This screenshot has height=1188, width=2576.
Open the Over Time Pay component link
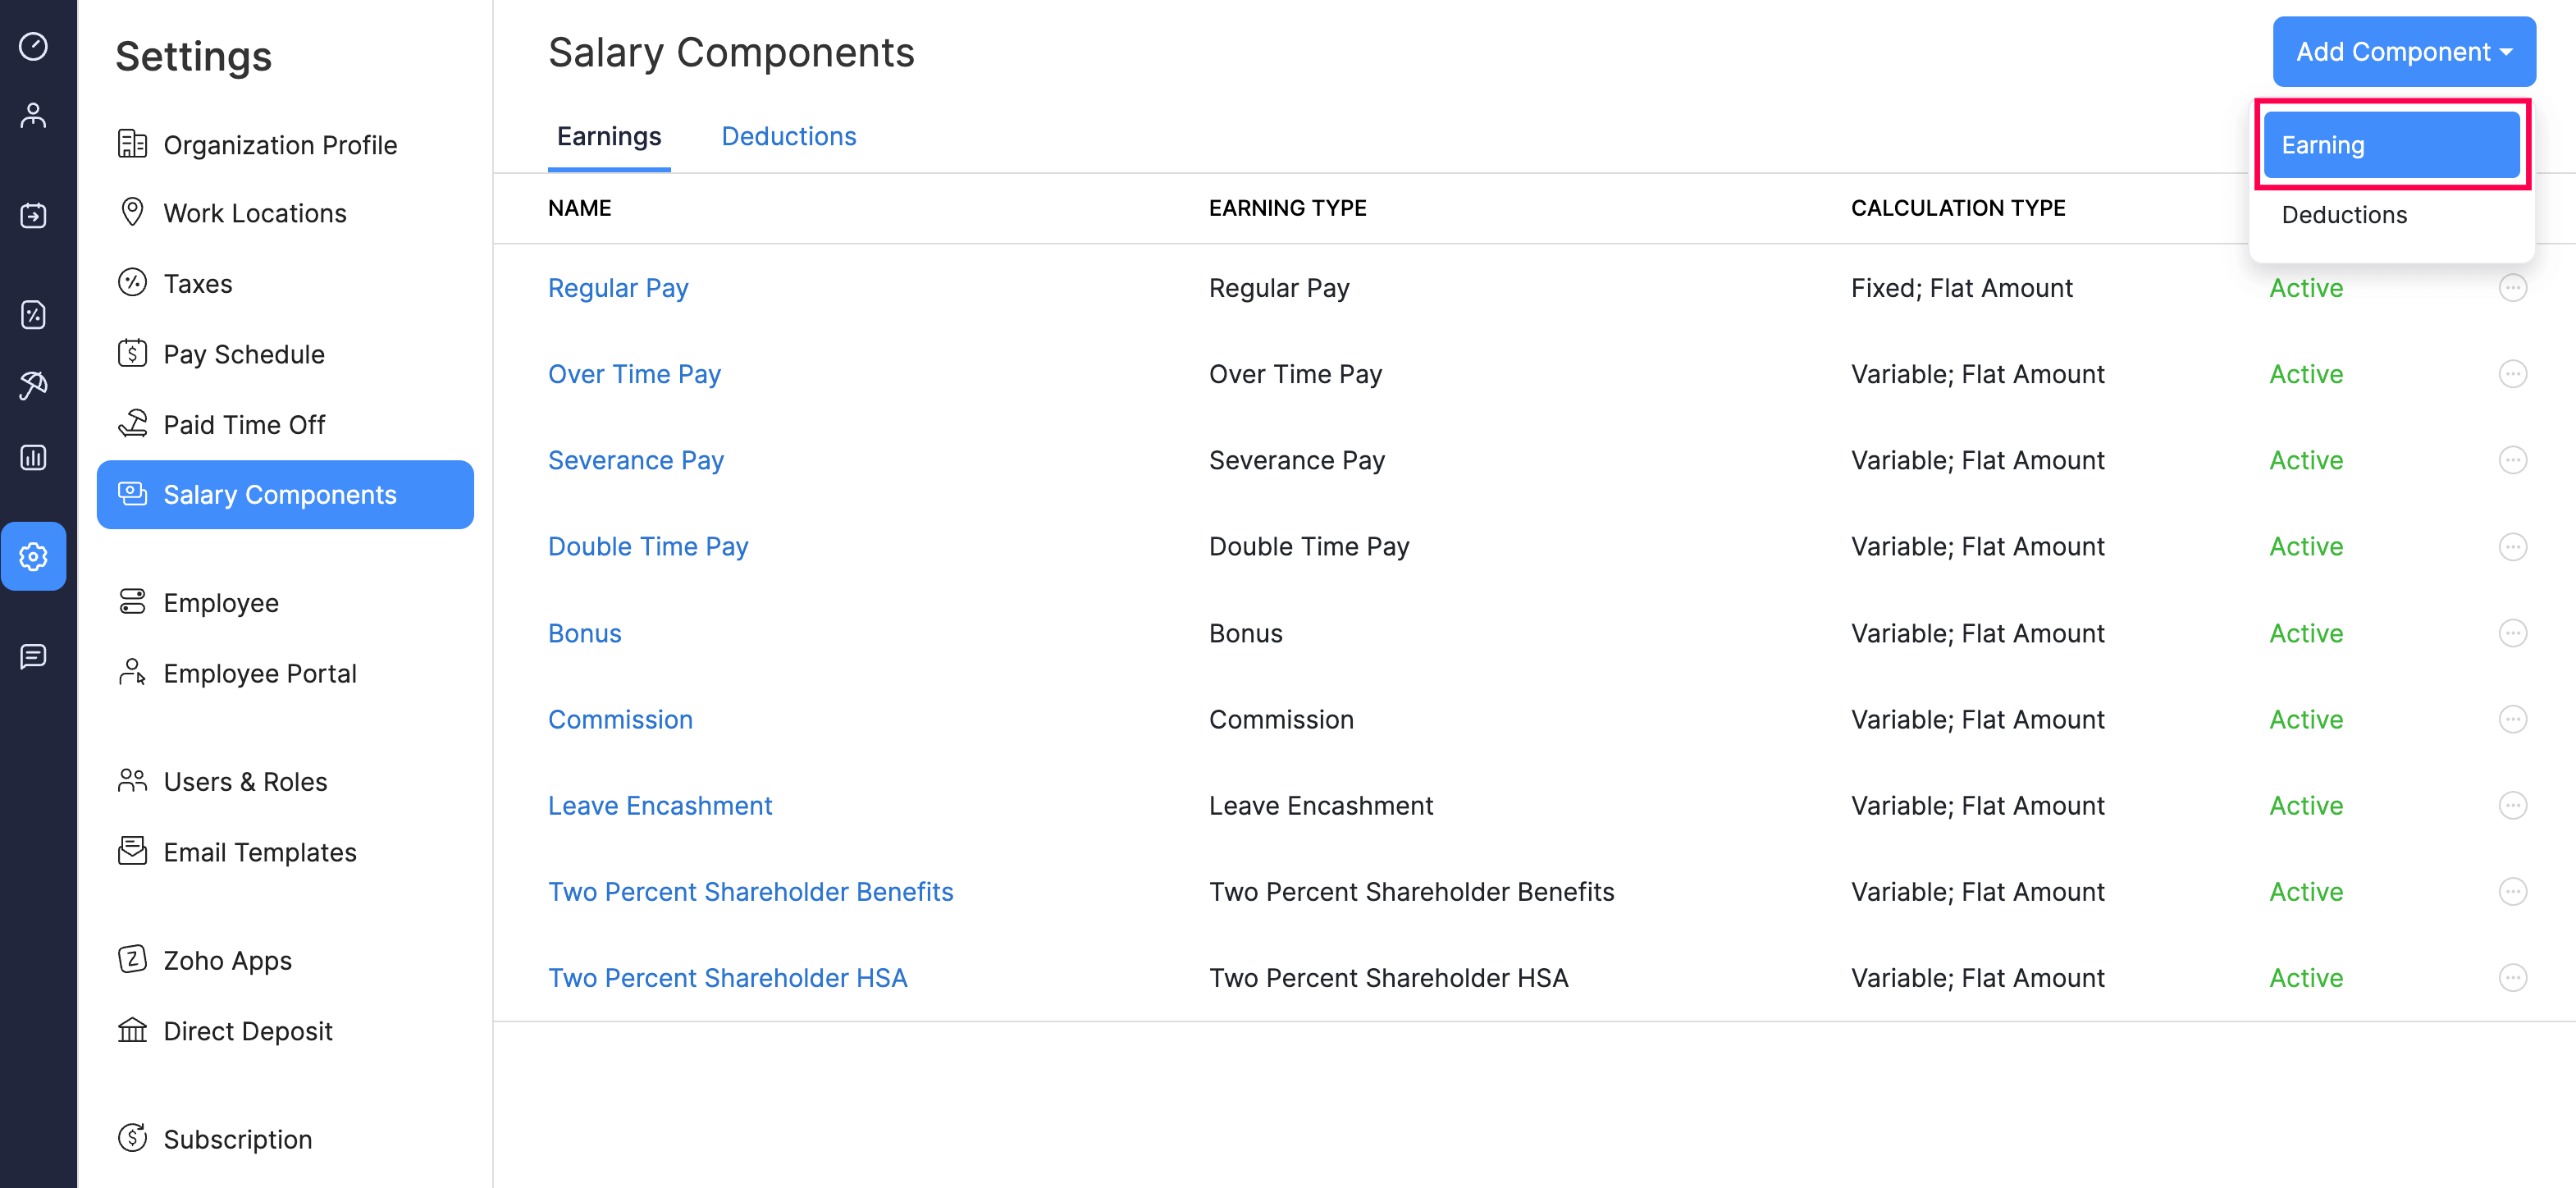click(x=634, y=374)
